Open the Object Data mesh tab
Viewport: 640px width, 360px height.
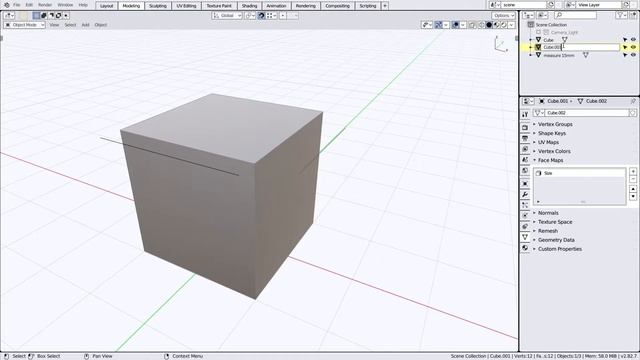point(525,237)
